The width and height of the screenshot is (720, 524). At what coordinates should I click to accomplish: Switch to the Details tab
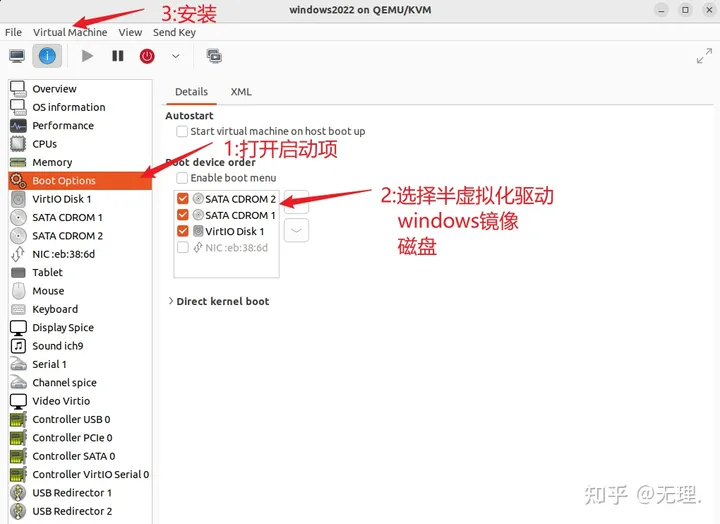pos(191,91)
